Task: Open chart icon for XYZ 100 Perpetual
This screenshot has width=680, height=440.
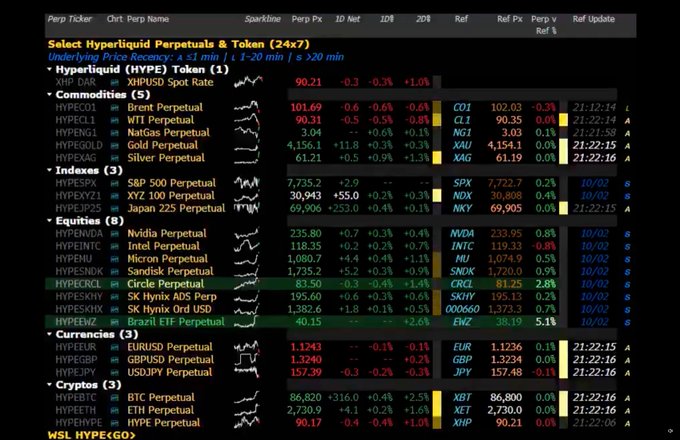Action: (114, 196)
